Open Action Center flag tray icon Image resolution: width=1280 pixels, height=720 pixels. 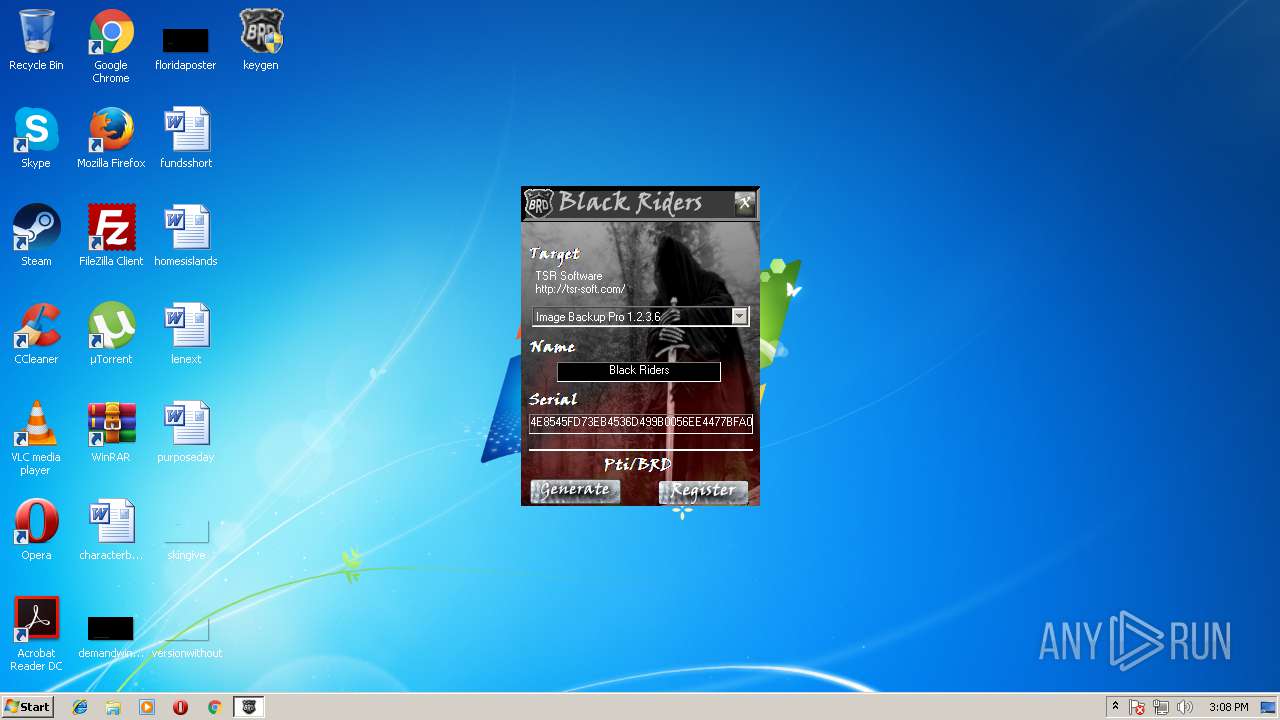[x=1137, y=707]
